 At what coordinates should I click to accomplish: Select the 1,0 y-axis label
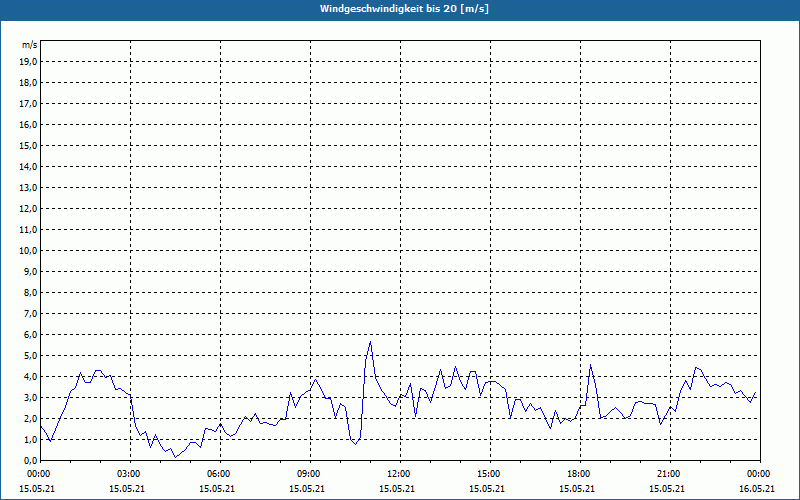pos(31,439)
